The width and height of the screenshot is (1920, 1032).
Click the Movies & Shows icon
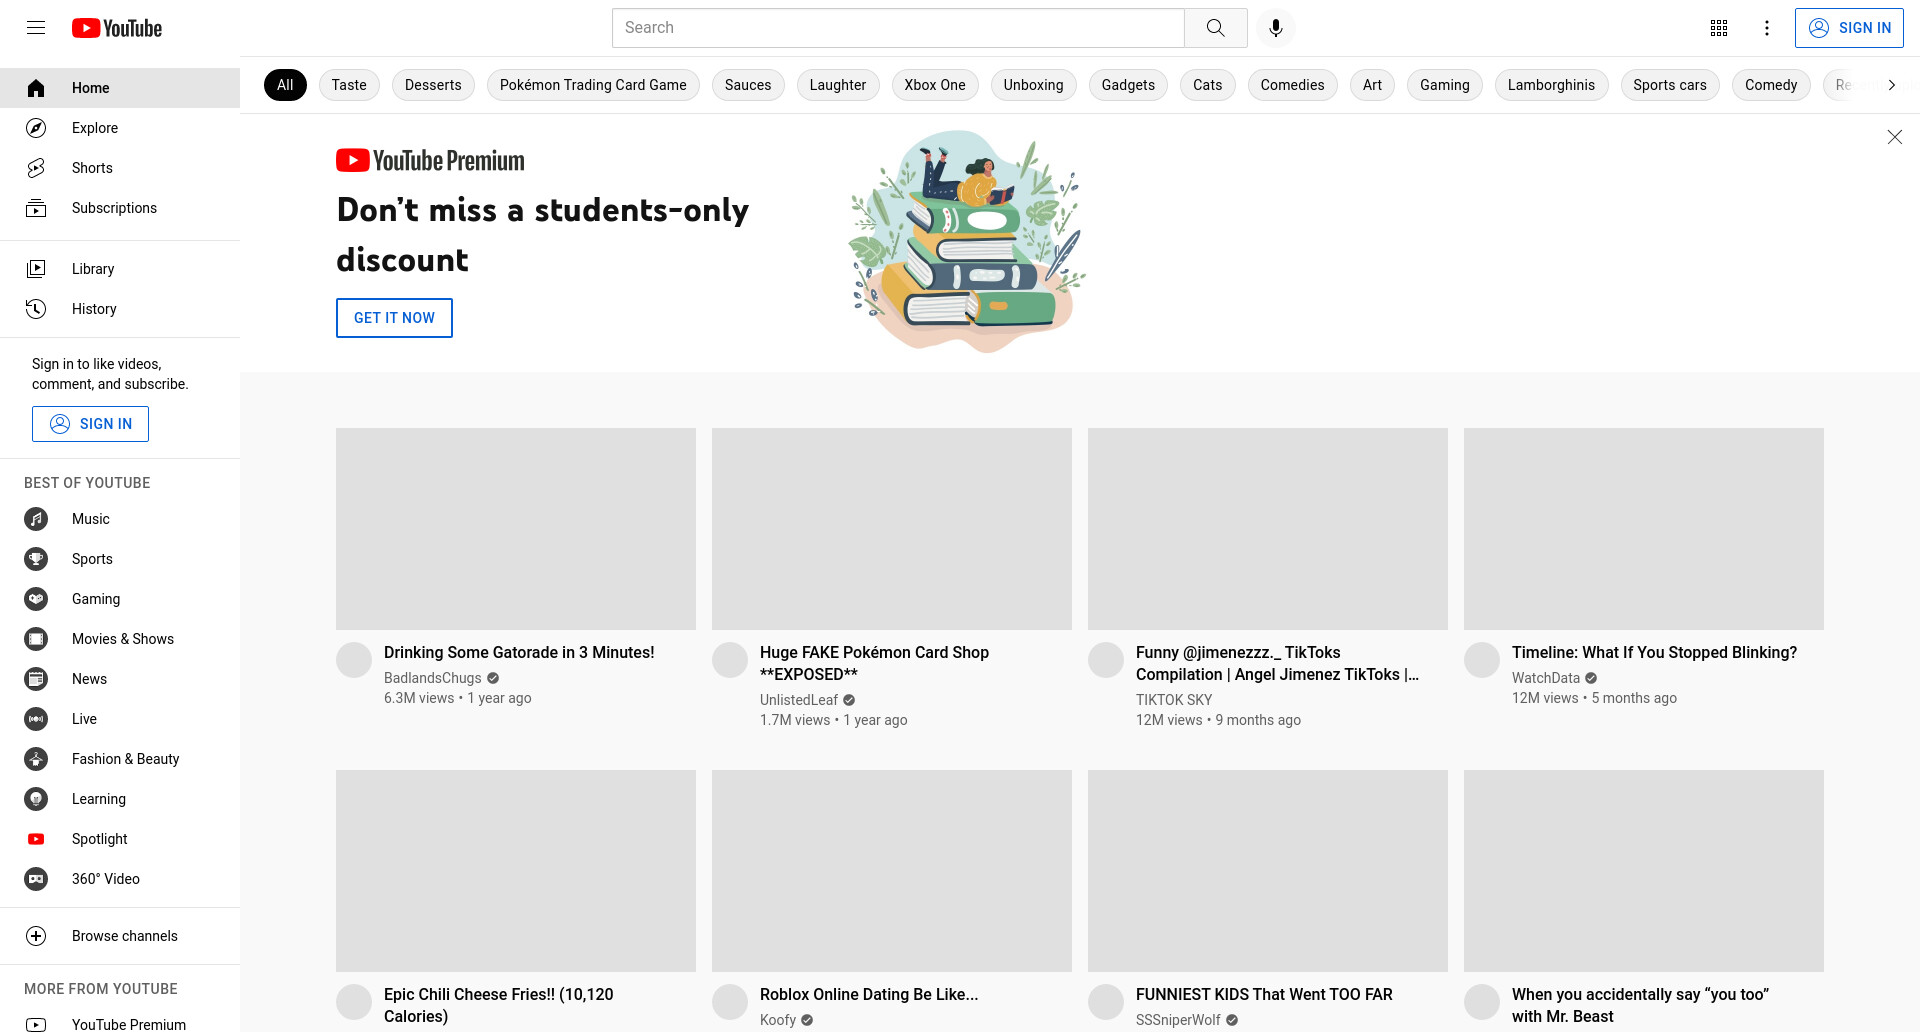[36, 639]
